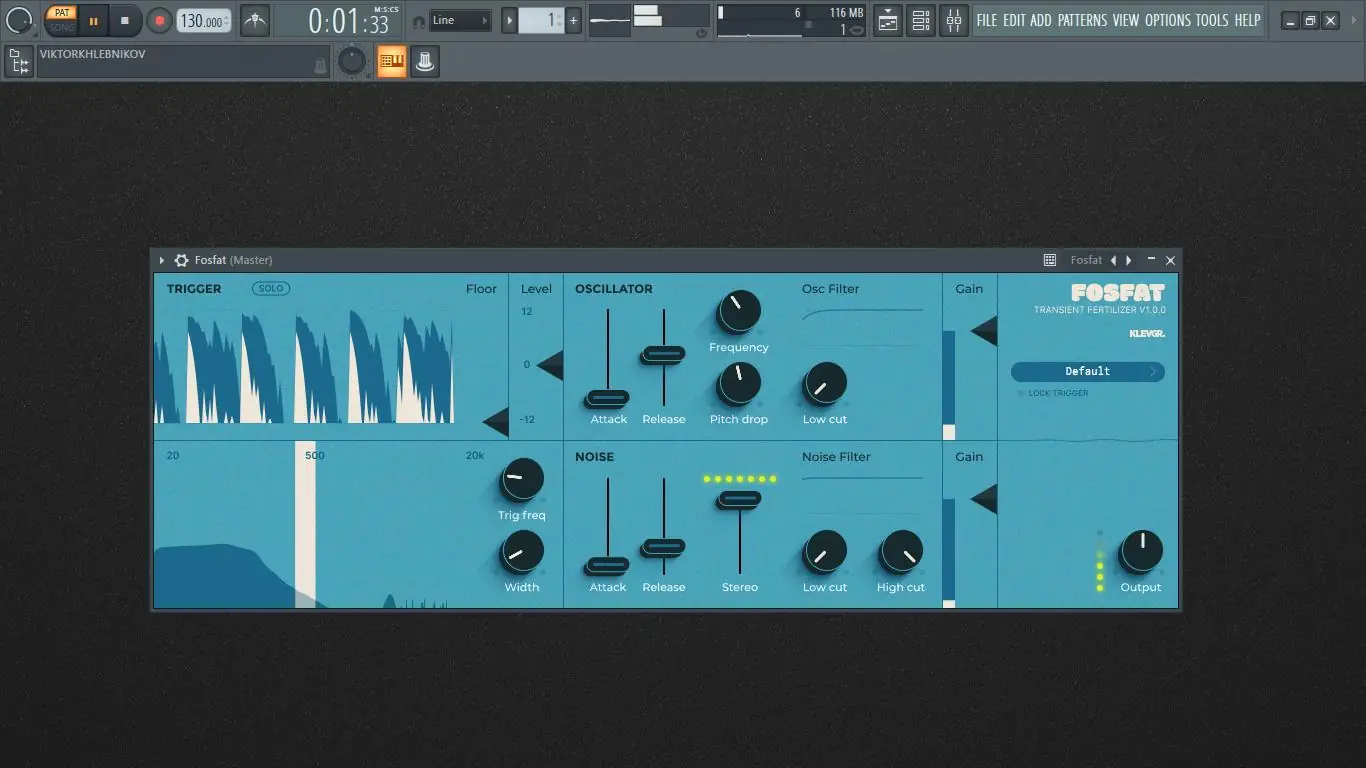Image resolution: width=1366 pixels, height=768 pixels.
Task: Click the Noise Gain triangle handle
Action: click(984, 498)
